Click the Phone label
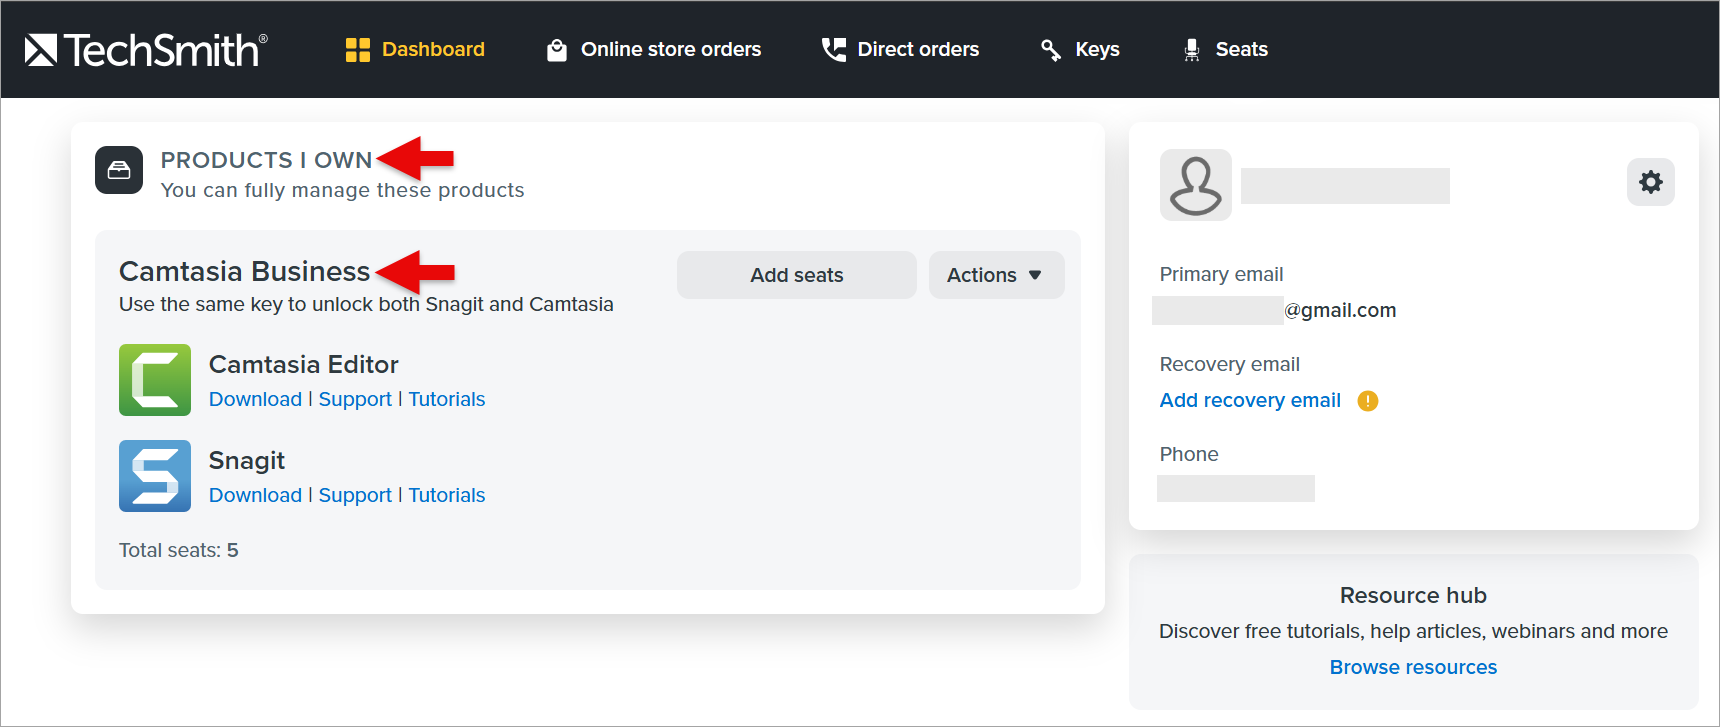Image resolution: width=1720 pixels, height=727 pixels. coord(1189,454)
